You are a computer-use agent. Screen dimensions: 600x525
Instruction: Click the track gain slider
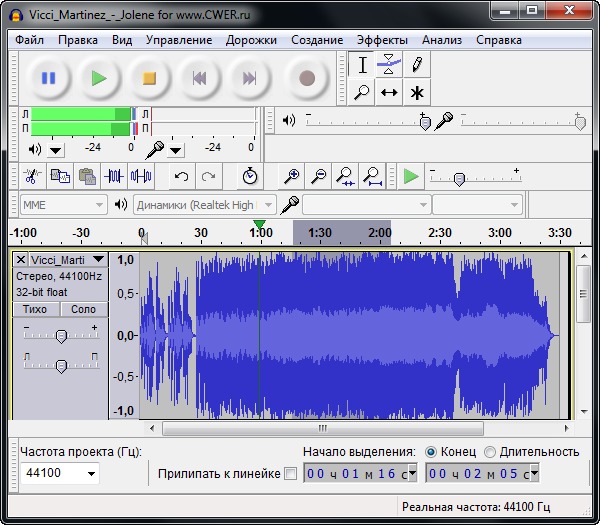(x=61, y=336)
